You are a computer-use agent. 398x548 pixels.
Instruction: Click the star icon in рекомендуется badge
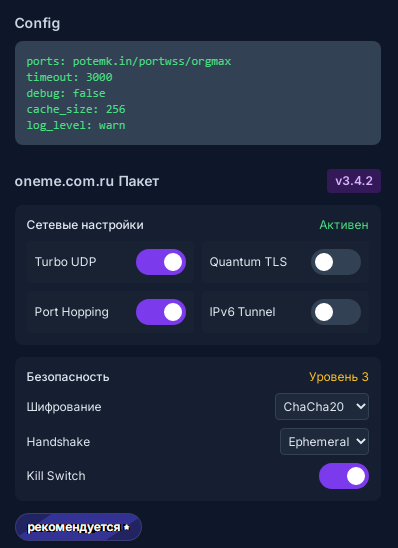point(127,527)
